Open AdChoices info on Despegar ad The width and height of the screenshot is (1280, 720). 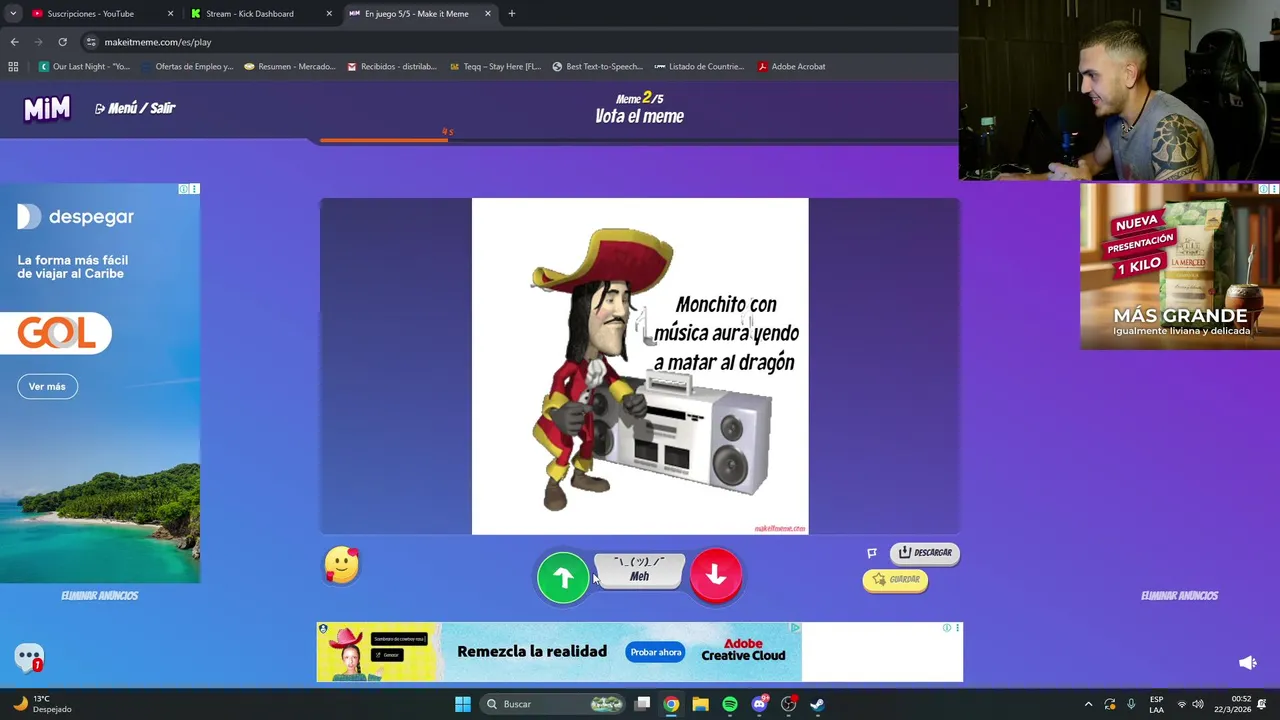(183, 189)
